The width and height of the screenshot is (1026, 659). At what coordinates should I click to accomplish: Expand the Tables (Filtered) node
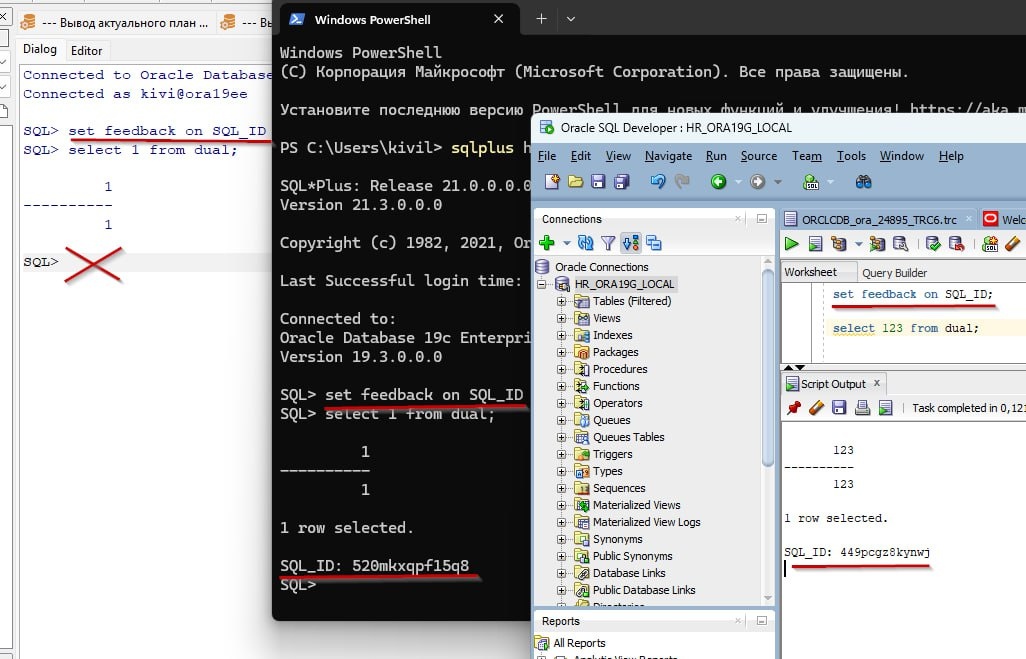(x=561, y=301)
